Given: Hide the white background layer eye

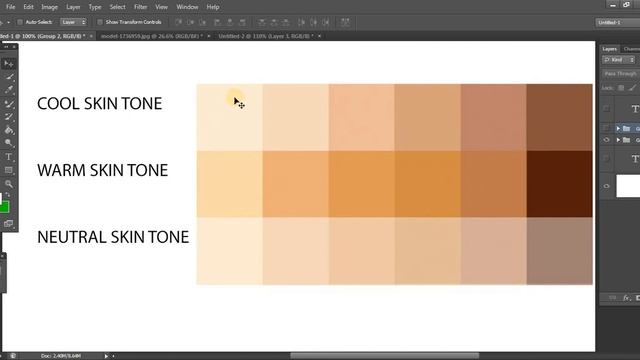Looking at the screenshot, I should [x=607, y=186].
